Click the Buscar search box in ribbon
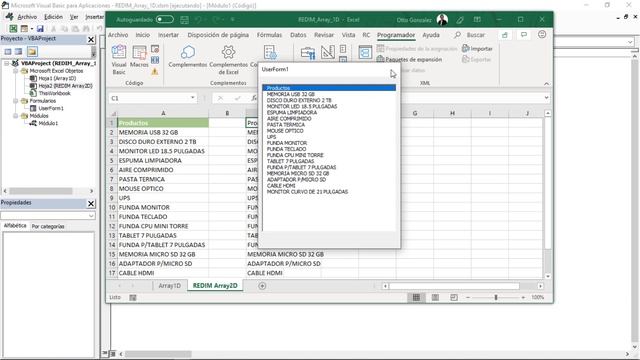Image resolution: width=640 pixels, height=360 pixels. click(x=471, y=35)
